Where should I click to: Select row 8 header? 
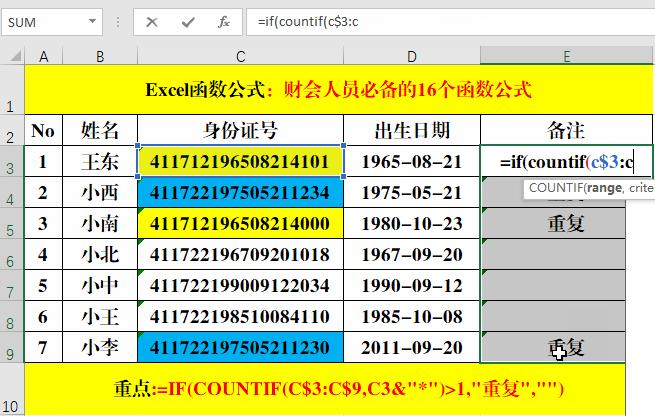pos(12,316)
